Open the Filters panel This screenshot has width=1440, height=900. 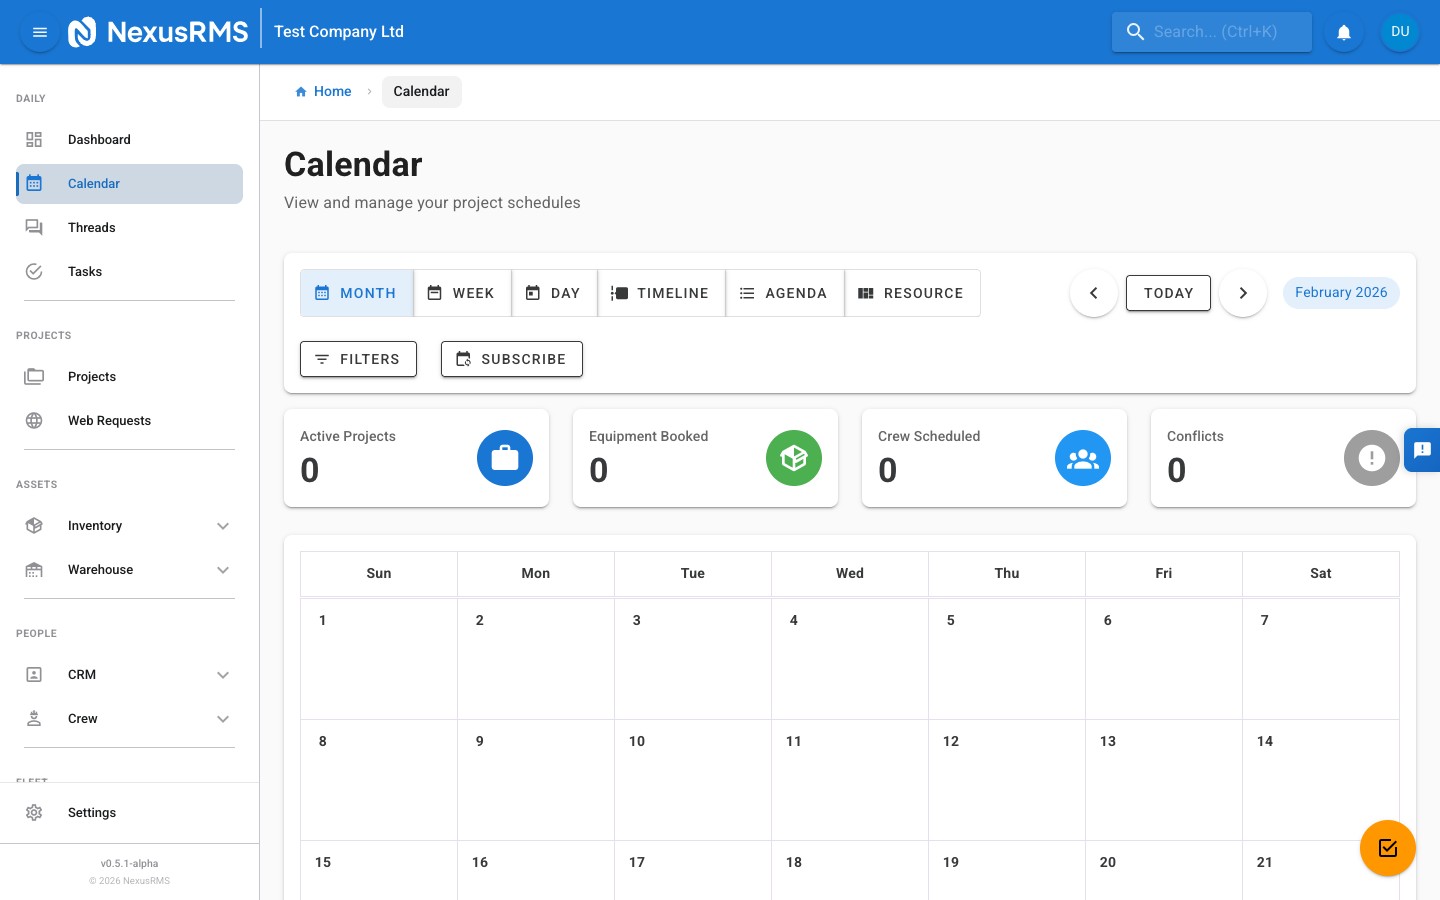(358, 359)
